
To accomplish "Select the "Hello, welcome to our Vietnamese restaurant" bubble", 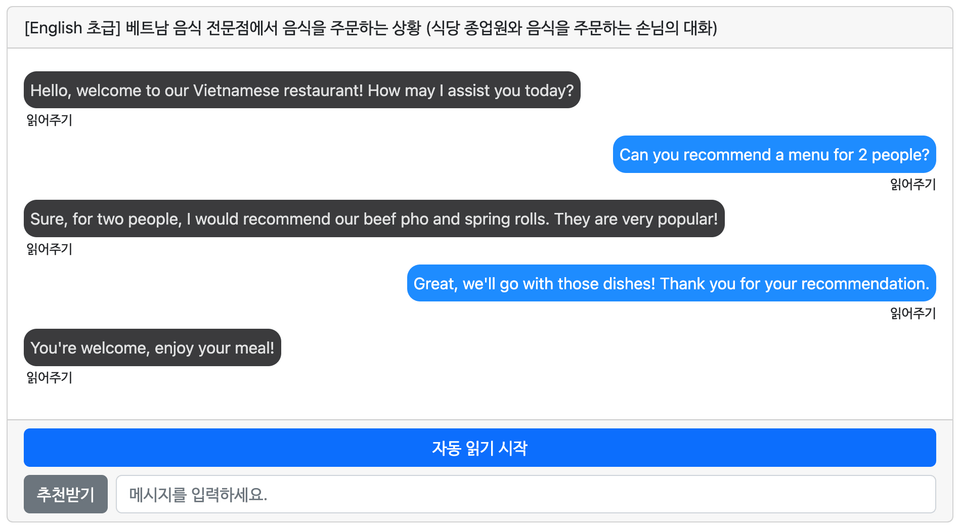I will coord(301,91).
